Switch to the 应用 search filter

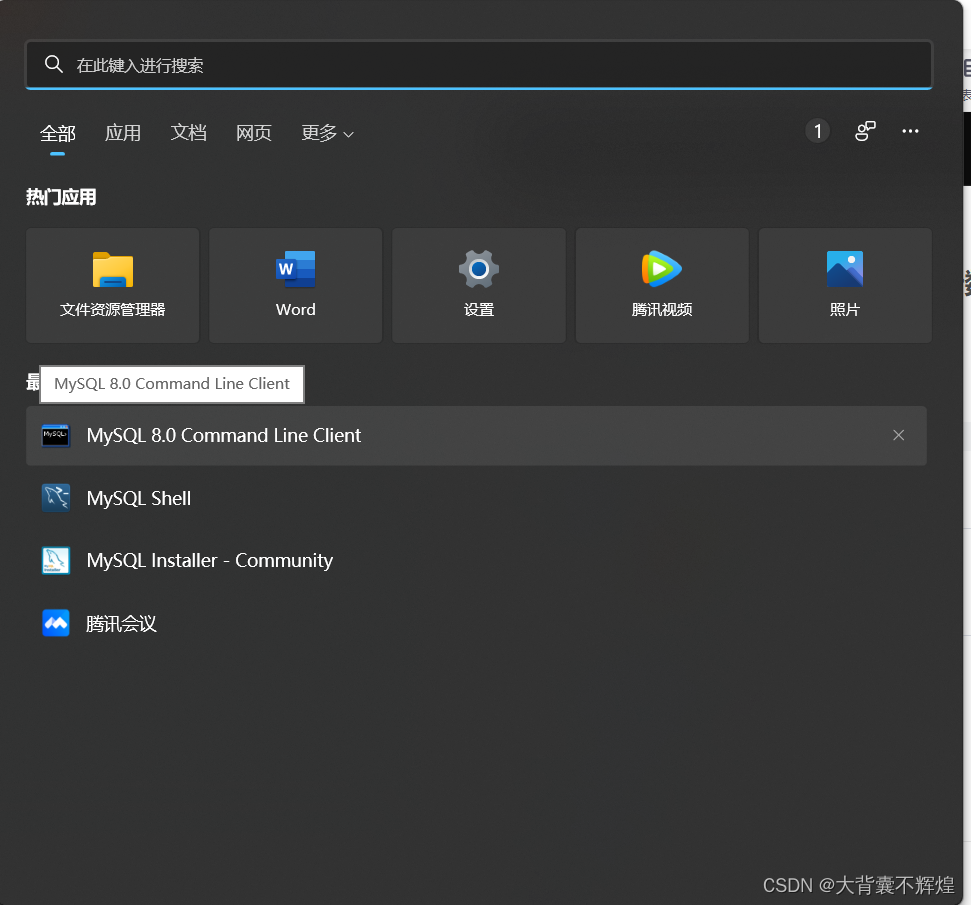tap(123, 132)
